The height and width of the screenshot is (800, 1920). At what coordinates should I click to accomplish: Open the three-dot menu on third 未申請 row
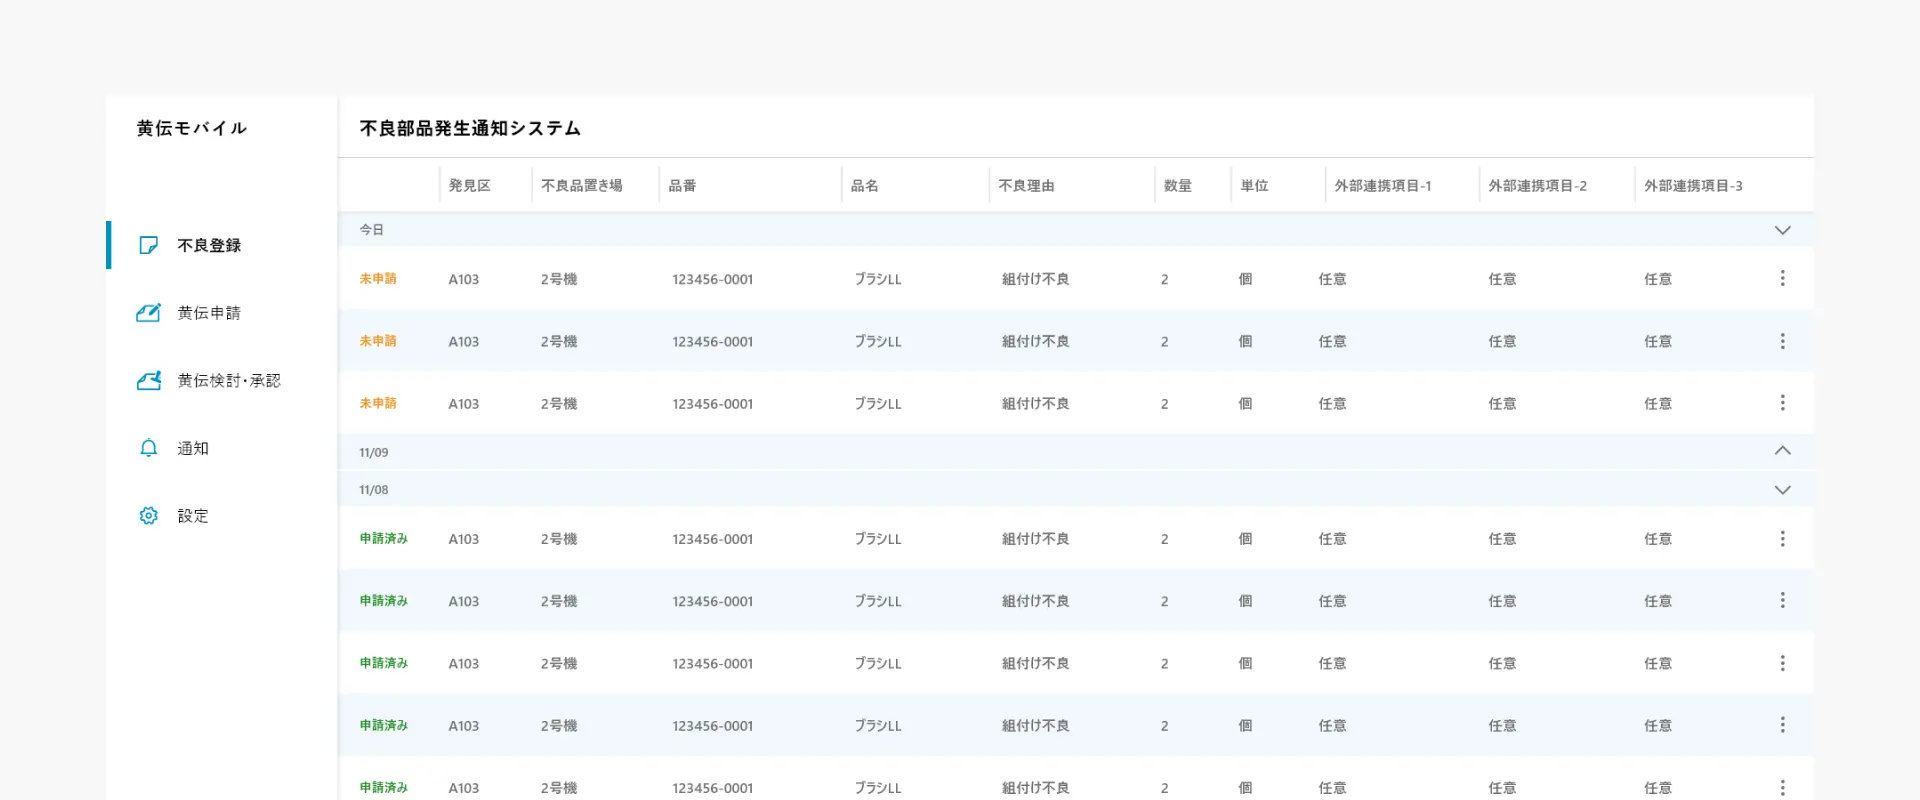(1782, 403)
